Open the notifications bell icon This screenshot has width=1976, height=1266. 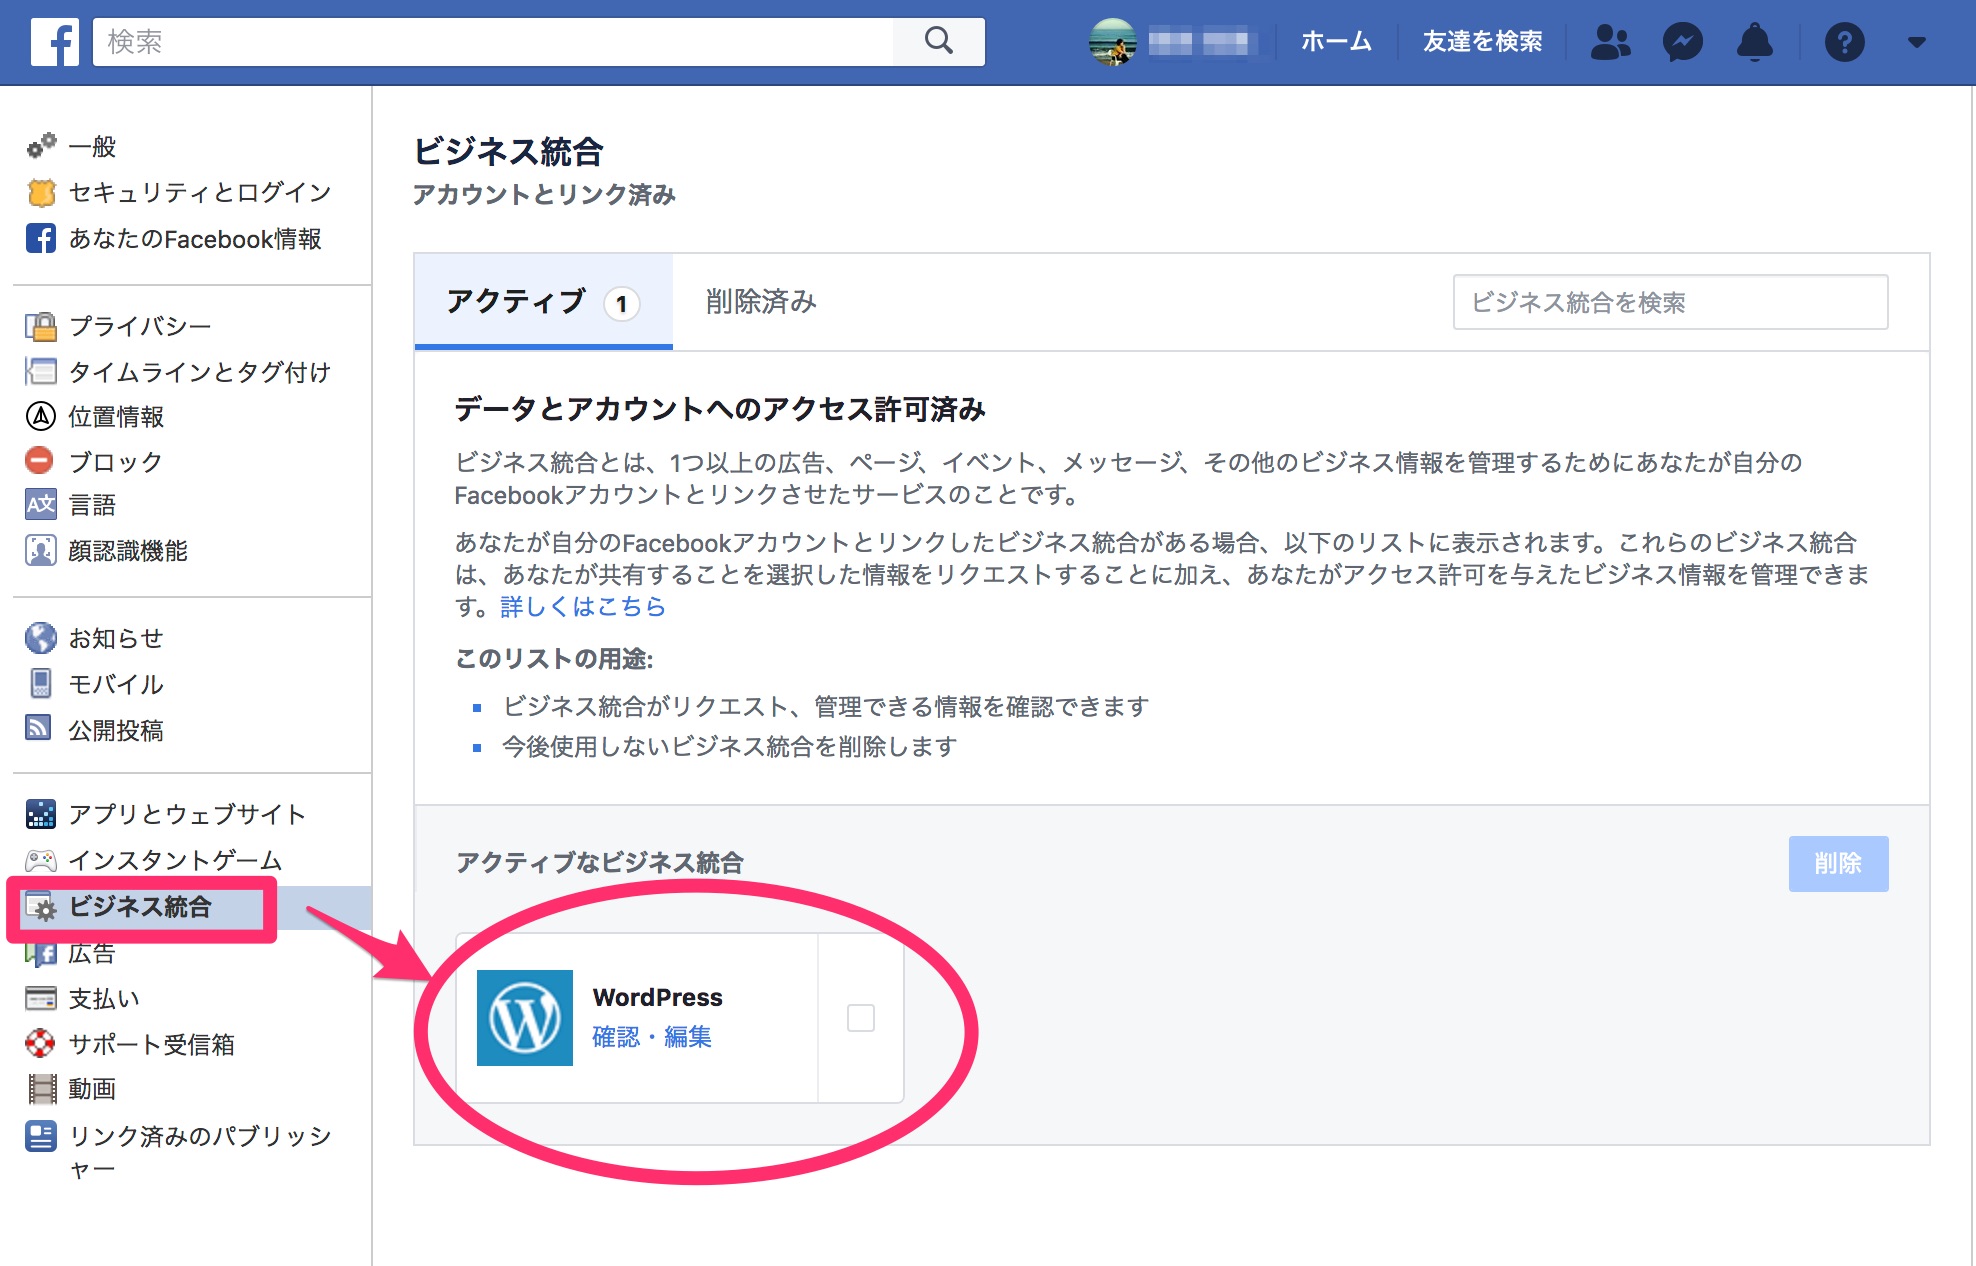(x=1754, y=42)
